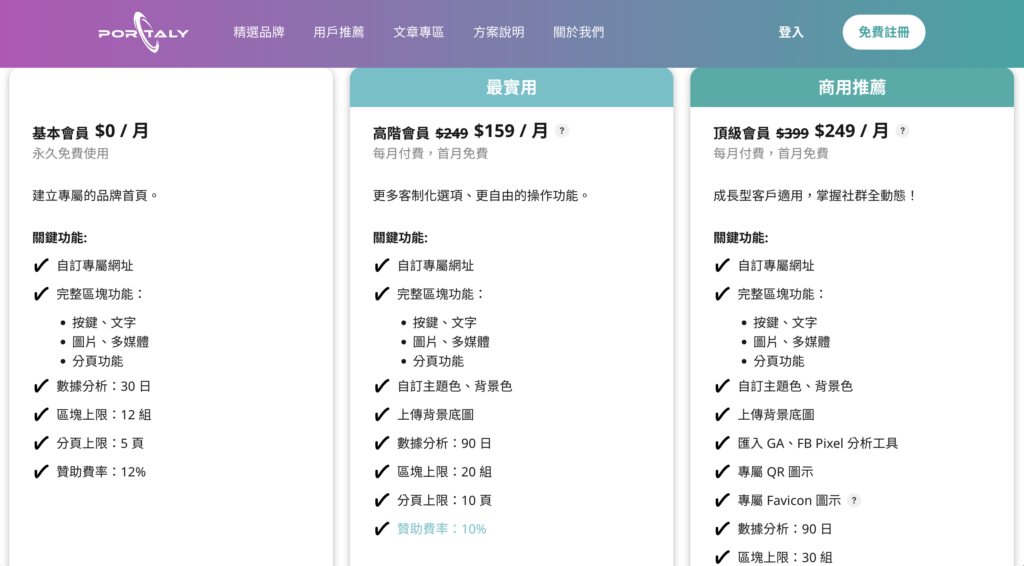Click the checkmark beside 專屬 QR 圖示
The height and width of the screenshot is (566, 1024).
tap(722, 471)
